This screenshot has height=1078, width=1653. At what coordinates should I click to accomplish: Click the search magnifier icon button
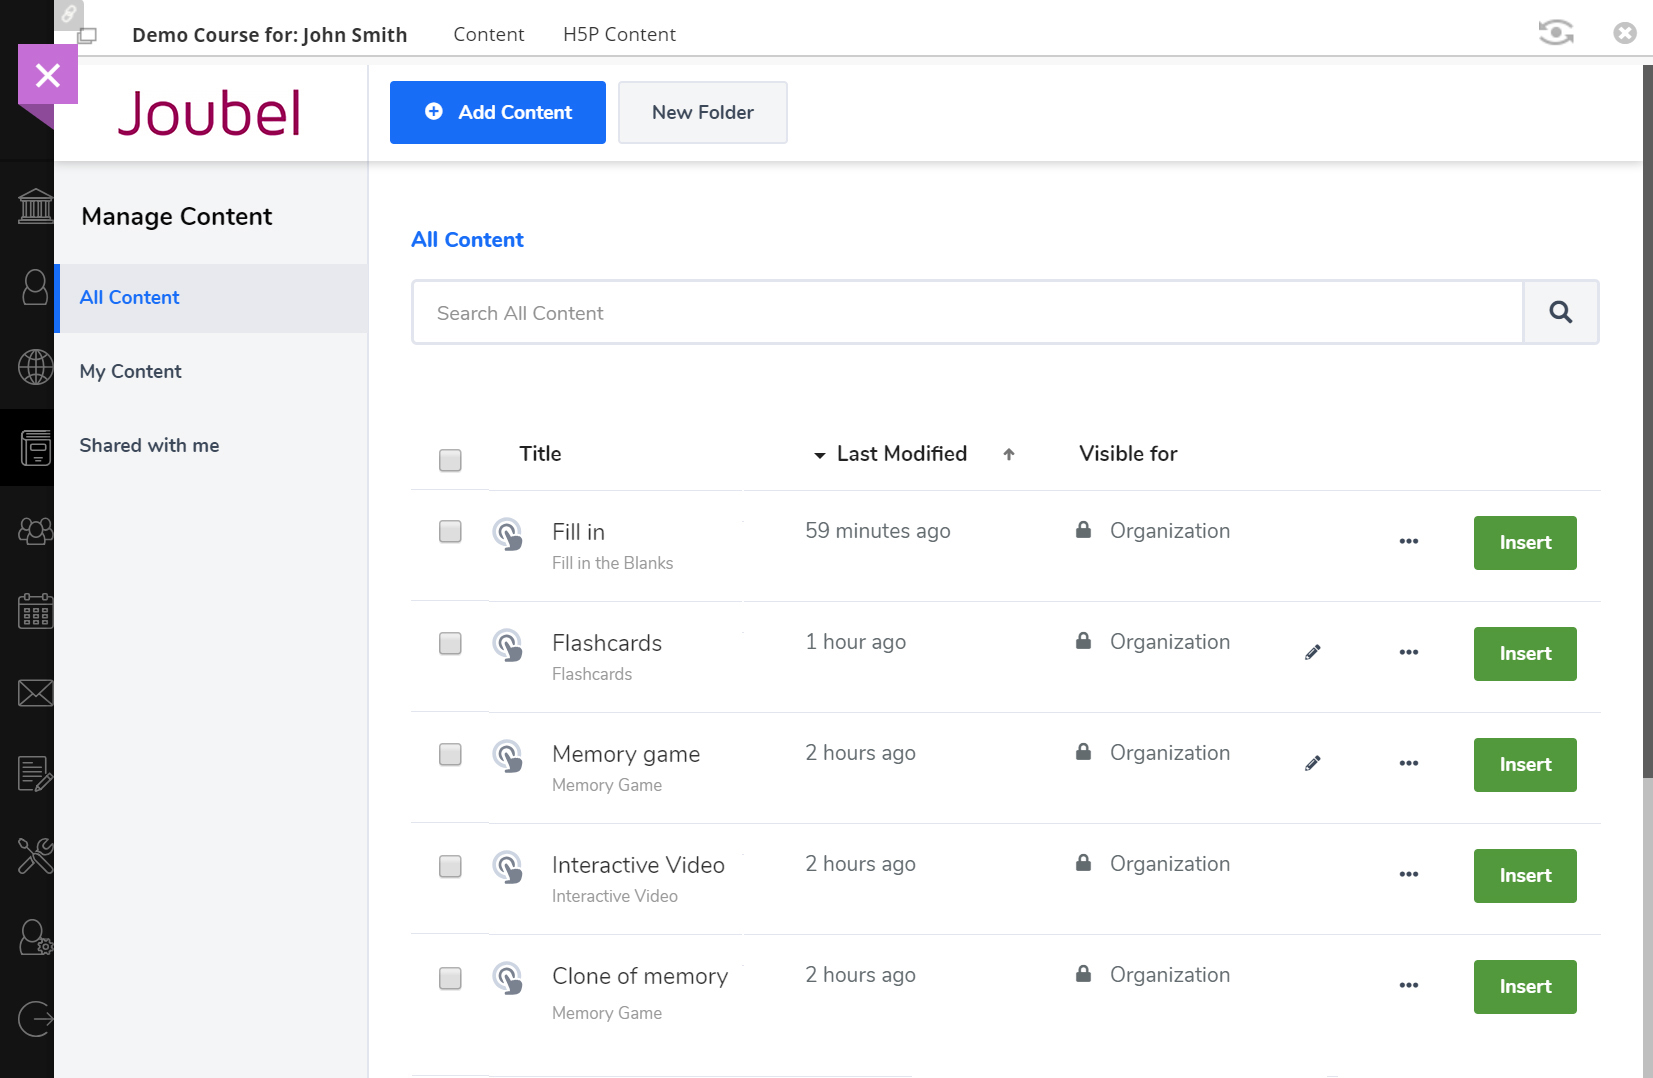tap(1560, 313)
